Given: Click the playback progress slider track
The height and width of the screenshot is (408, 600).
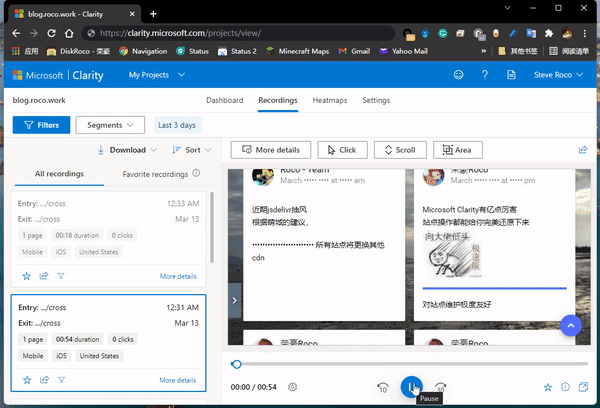Looking at the screenshot, I should coord(410,364).
